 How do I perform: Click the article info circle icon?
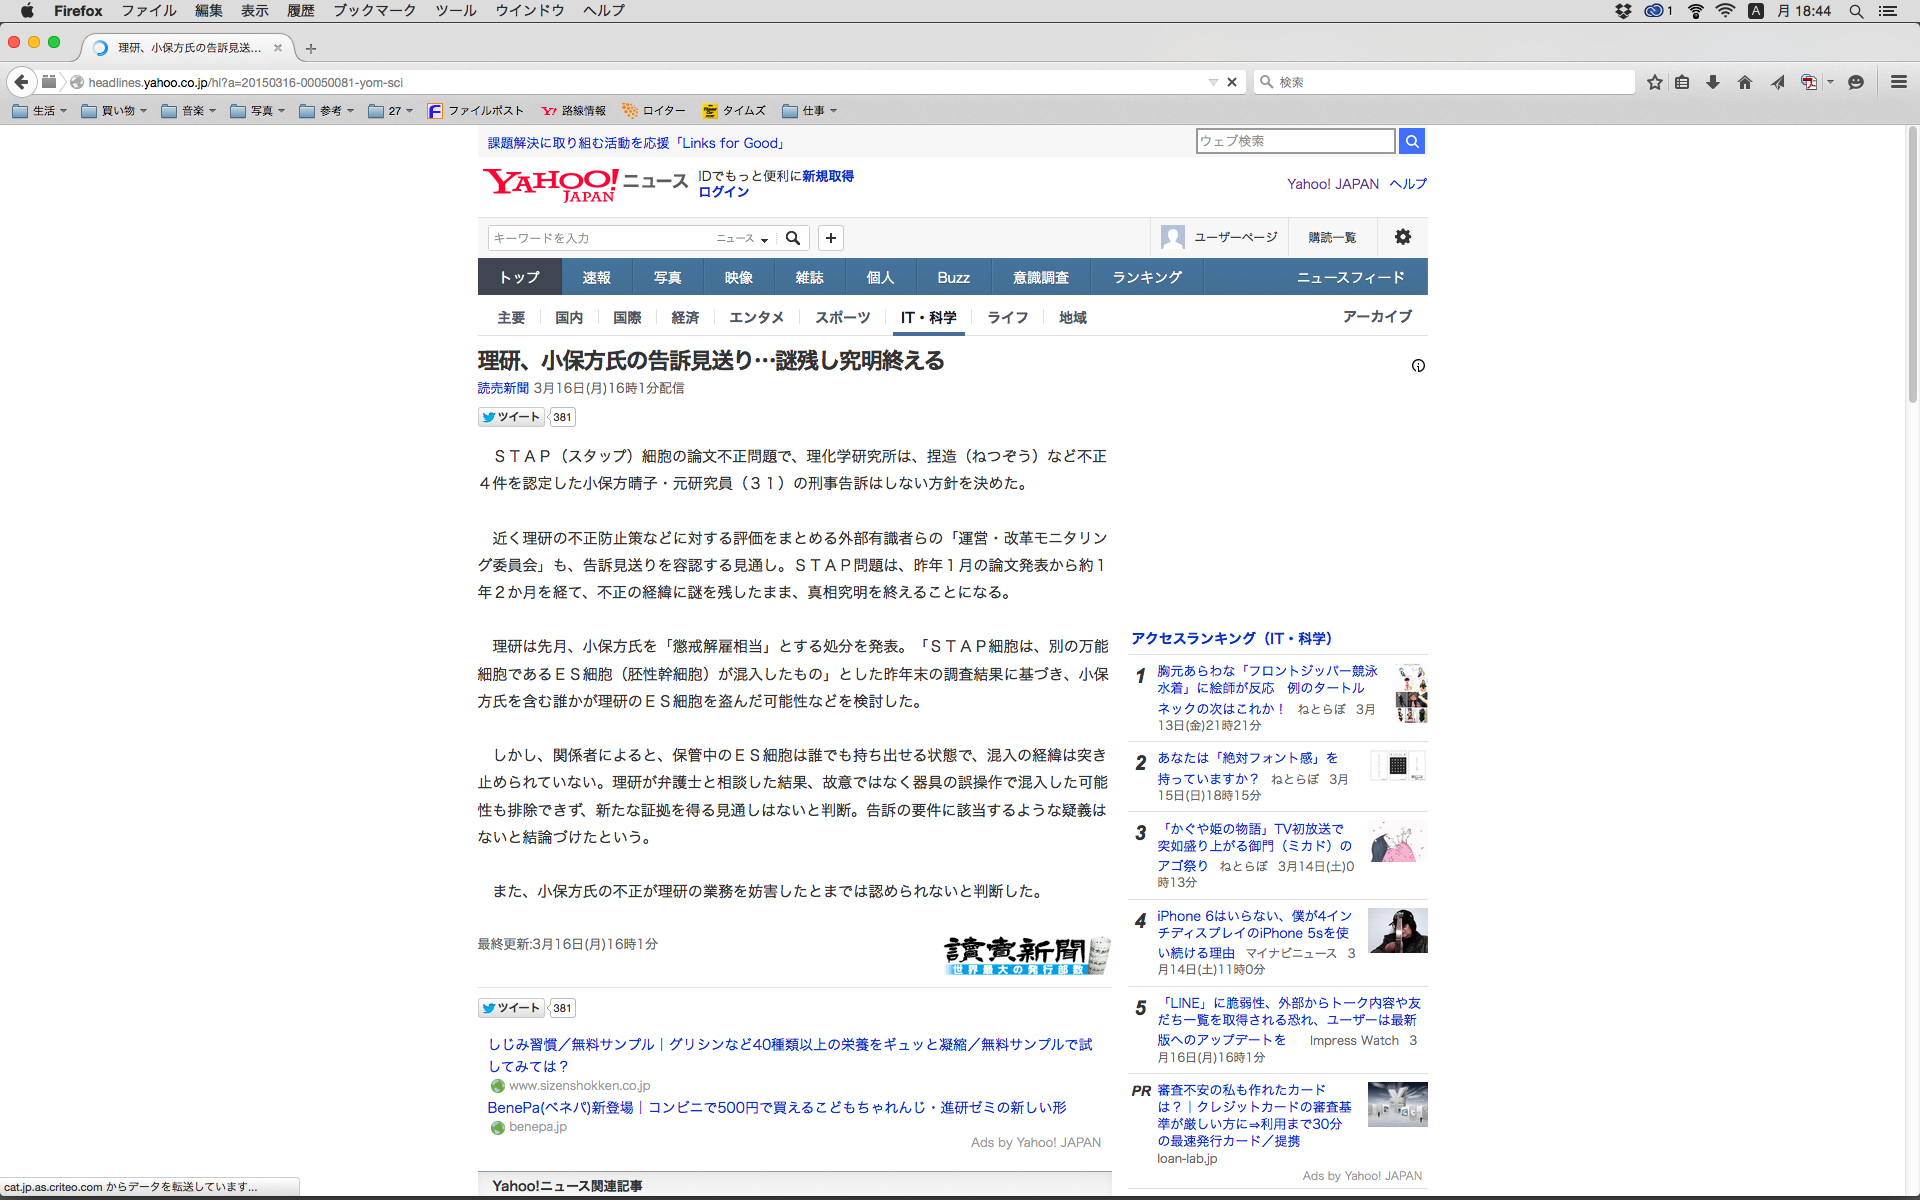tap(1418, 366)
